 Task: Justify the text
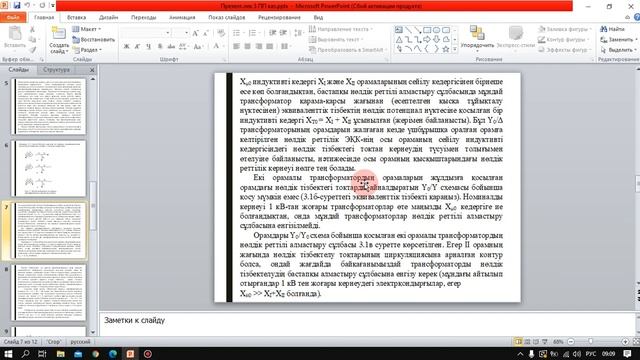coord(269,47)
